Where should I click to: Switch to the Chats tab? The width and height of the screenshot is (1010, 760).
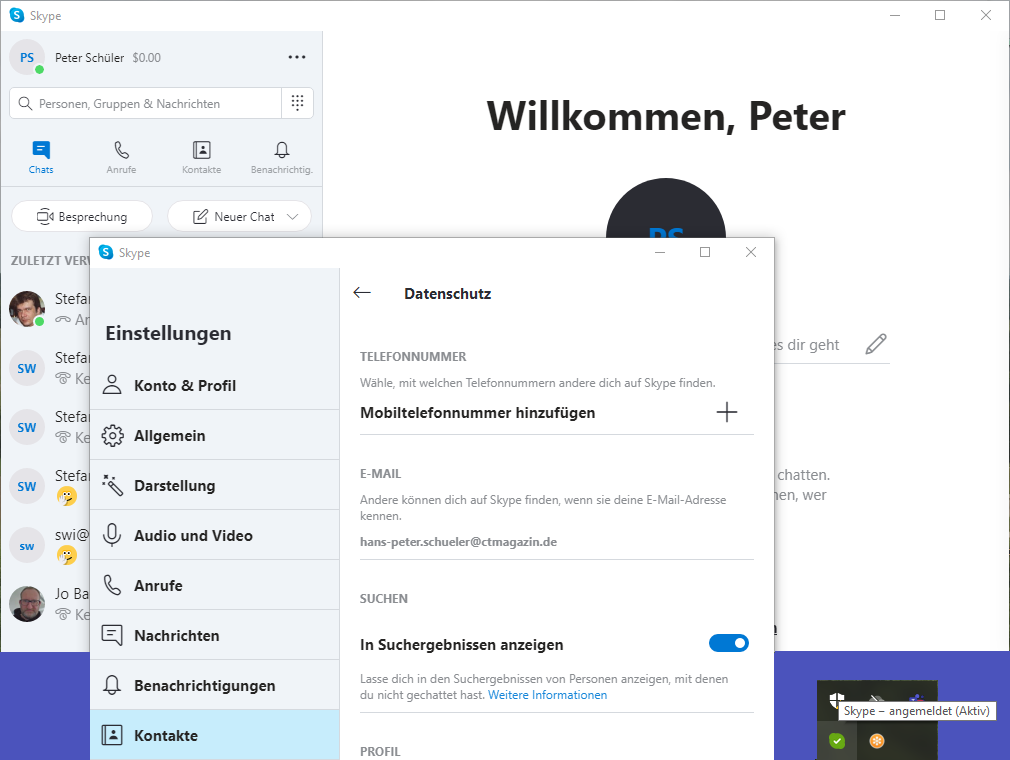pos(41,157)
